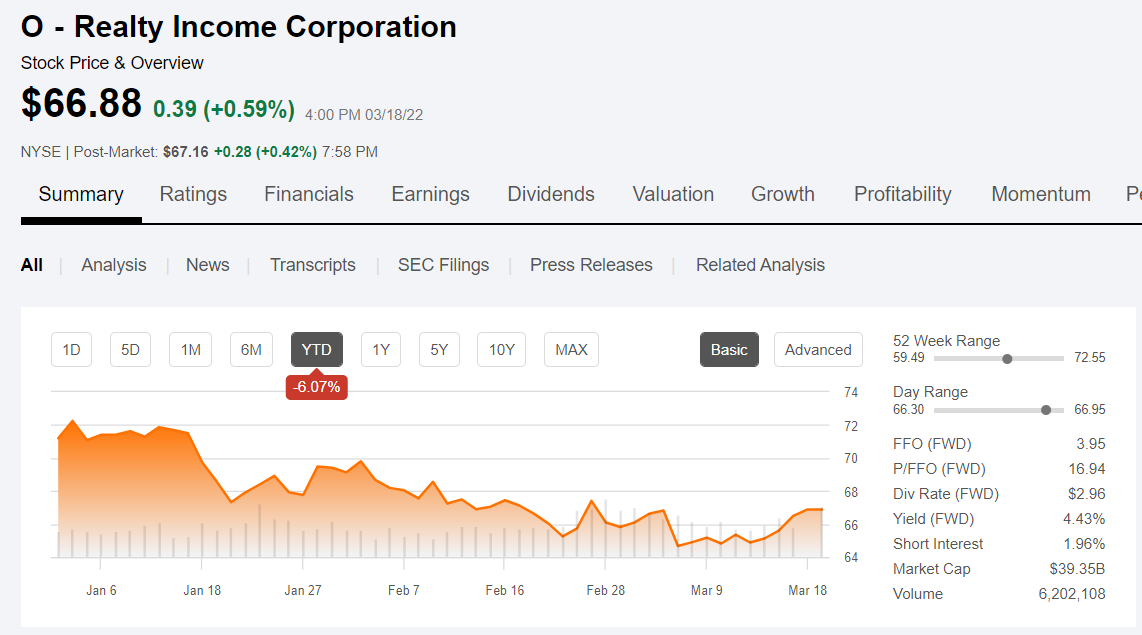Switch chart to Advanced mode
This screenshot has height=635, width=1142.
[818, 350]
